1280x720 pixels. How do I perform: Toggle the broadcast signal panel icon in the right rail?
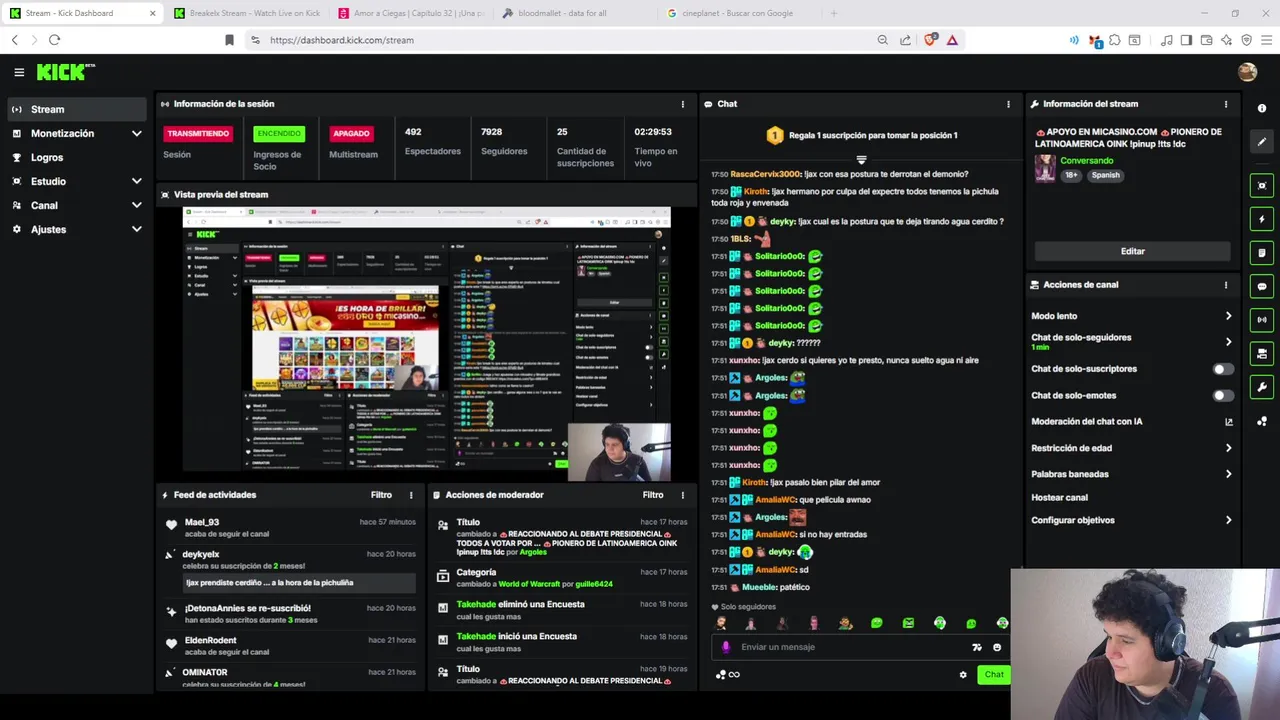1262,320
